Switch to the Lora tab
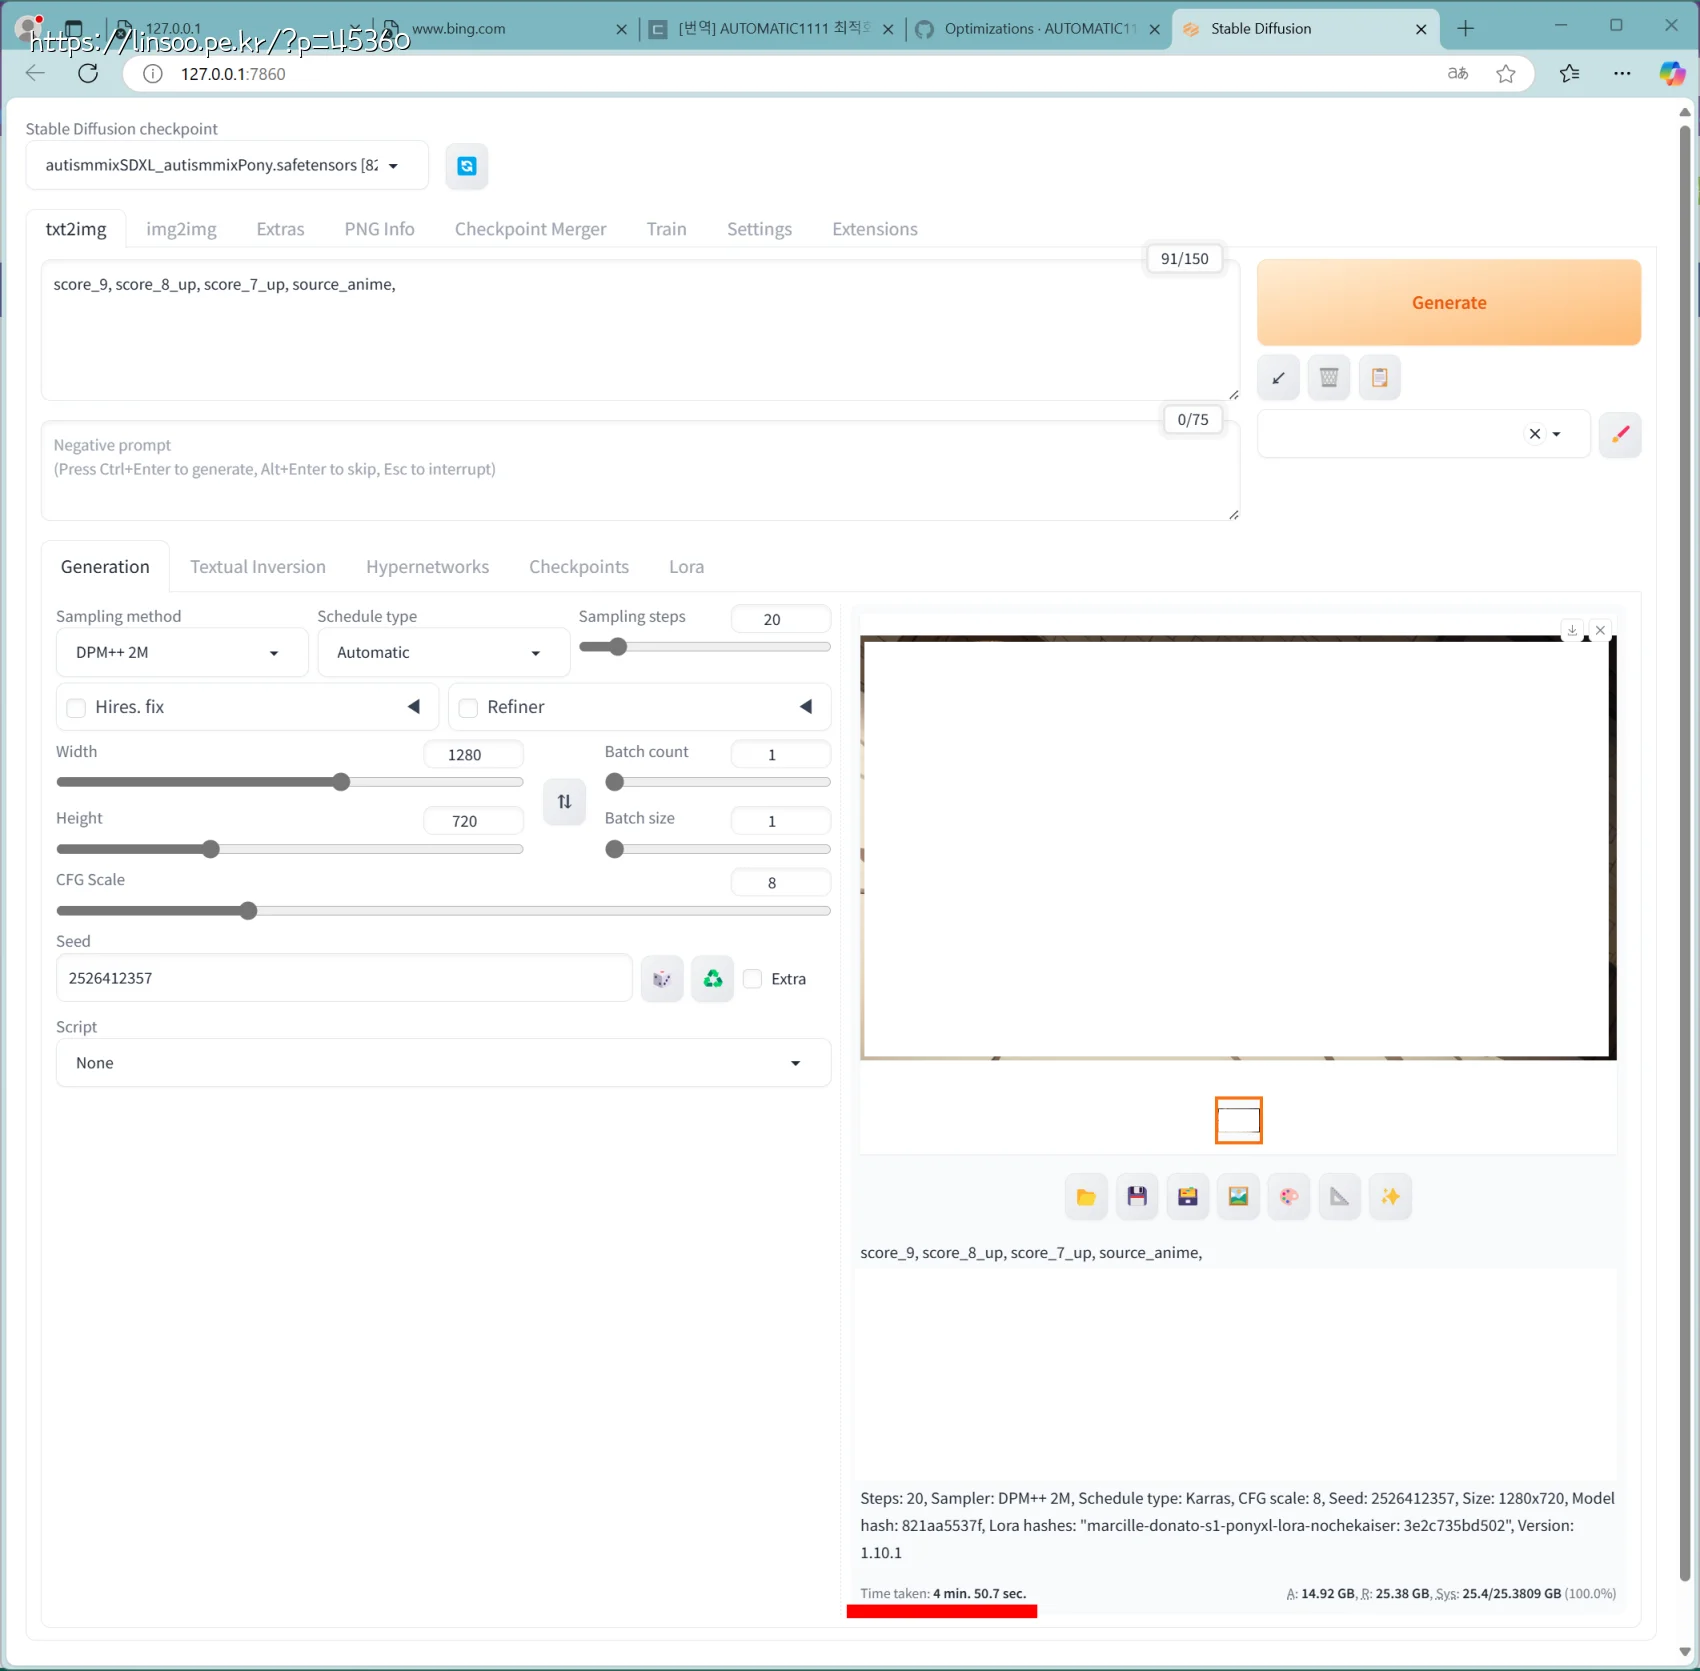The width and height of the screenshot is (1700, 1671). [x=686, y=567]
